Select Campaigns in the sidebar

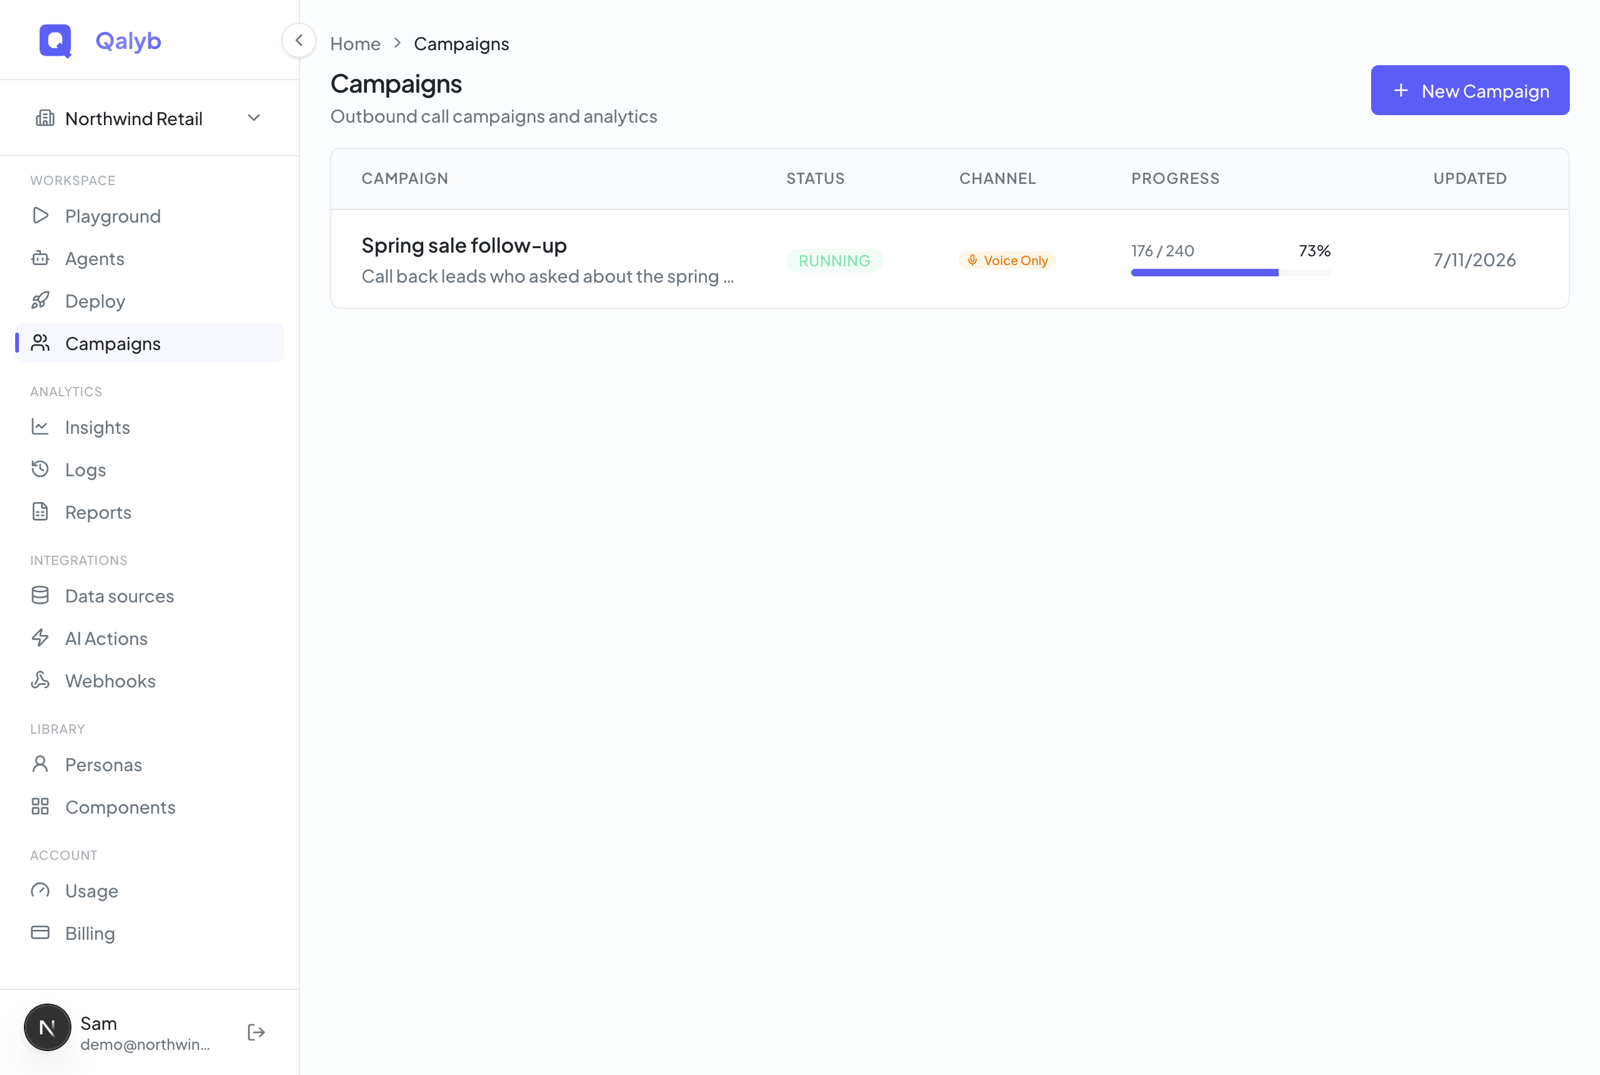click(150, 343)
